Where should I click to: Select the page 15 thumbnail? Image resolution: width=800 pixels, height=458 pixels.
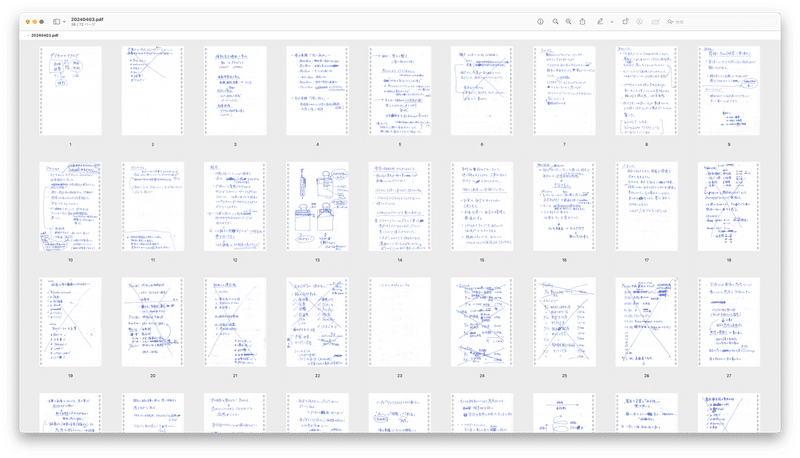[x=482, y=207]
